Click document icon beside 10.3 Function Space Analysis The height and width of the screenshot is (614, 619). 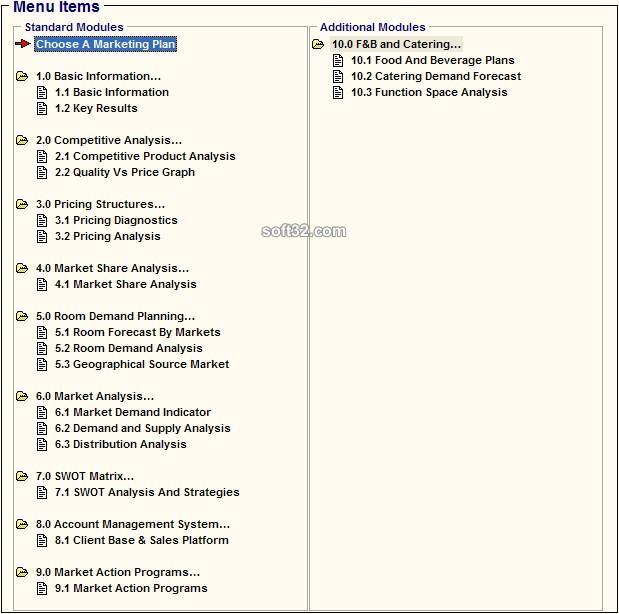tap(338, 92)
